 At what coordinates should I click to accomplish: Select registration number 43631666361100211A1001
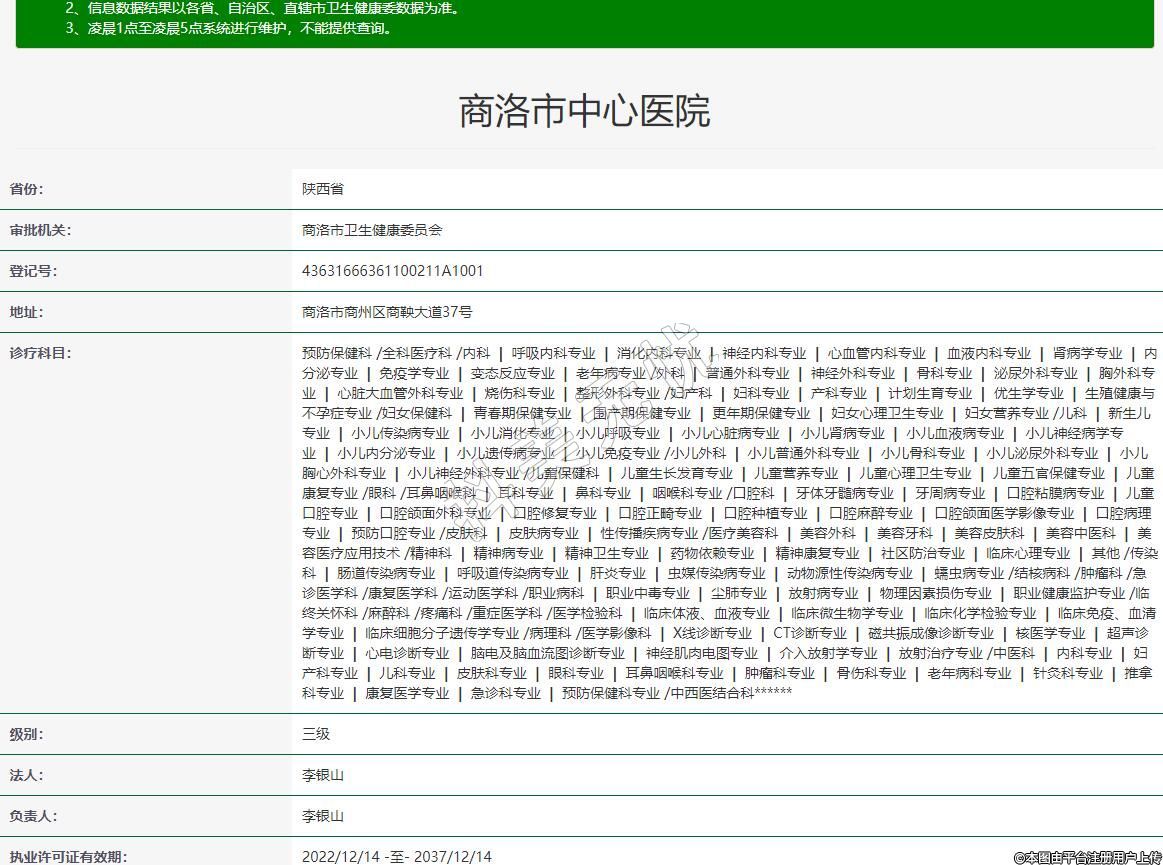tap(392, 271)
